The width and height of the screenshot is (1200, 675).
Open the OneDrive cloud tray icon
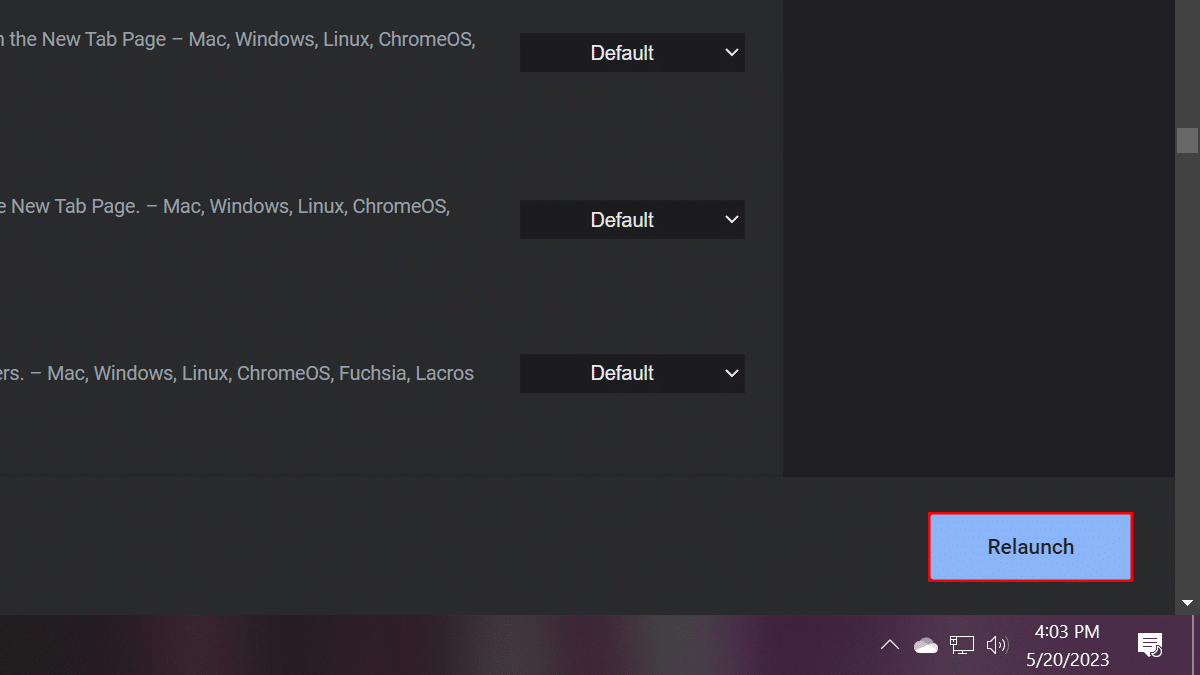tap(926, 645)
